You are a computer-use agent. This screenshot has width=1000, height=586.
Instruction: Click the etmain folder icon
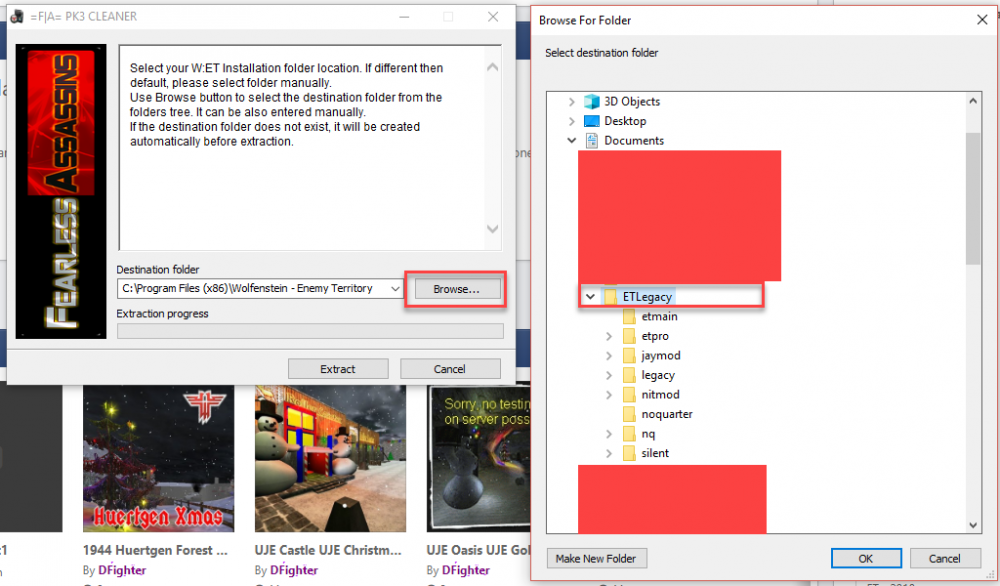[x=629, y=316]
